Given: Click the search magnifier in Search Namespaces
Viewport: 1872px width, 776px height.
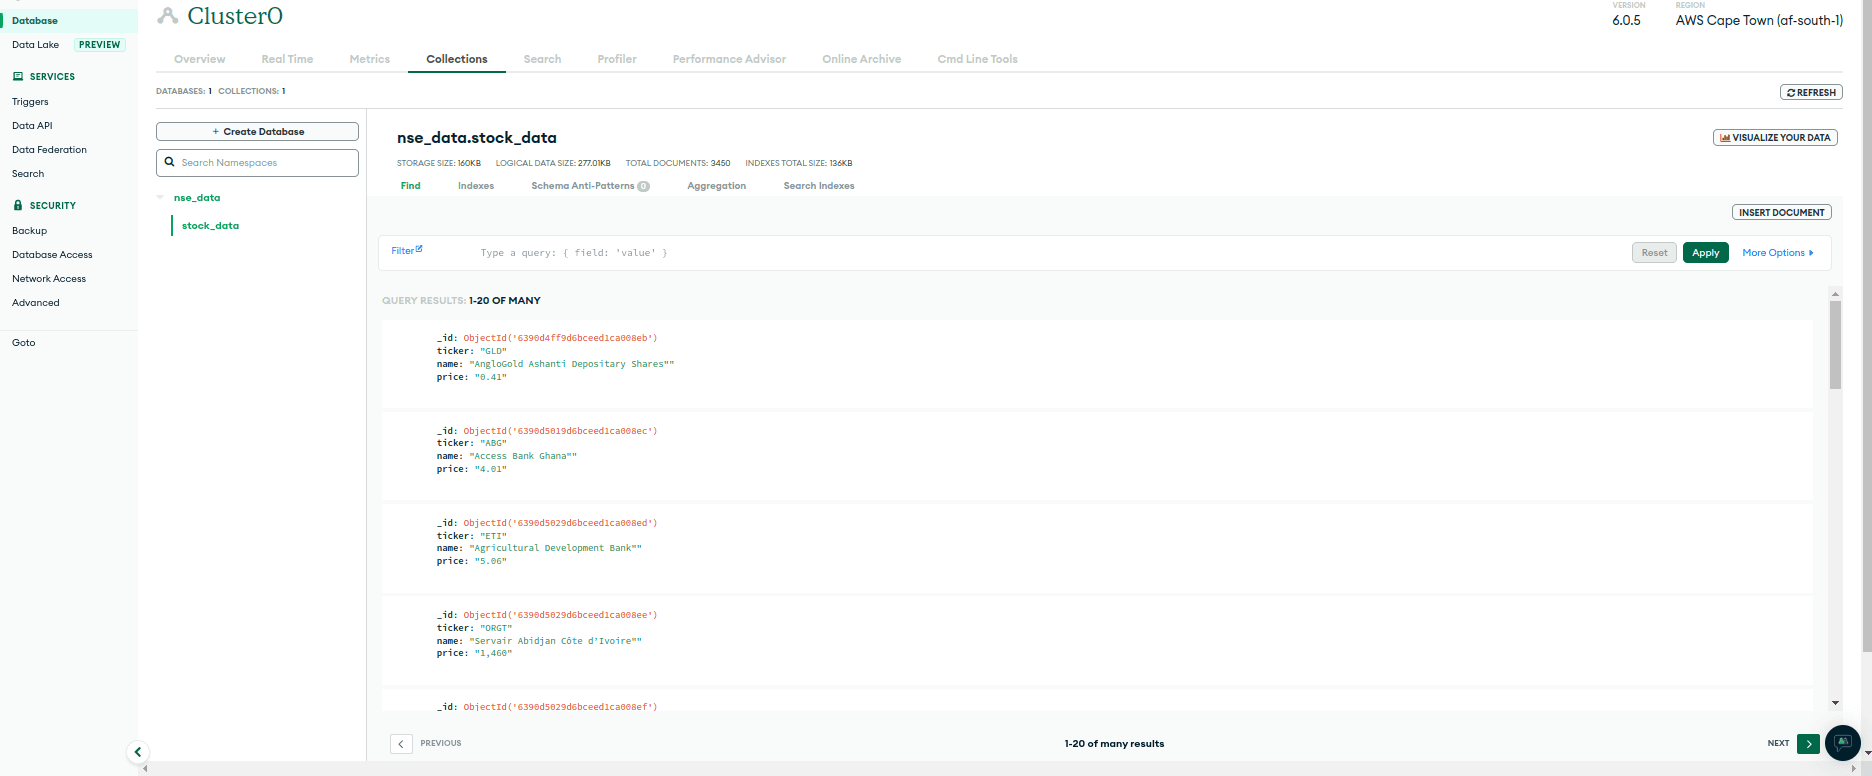Looking at the screenshot, I should [x=170, y=162].
